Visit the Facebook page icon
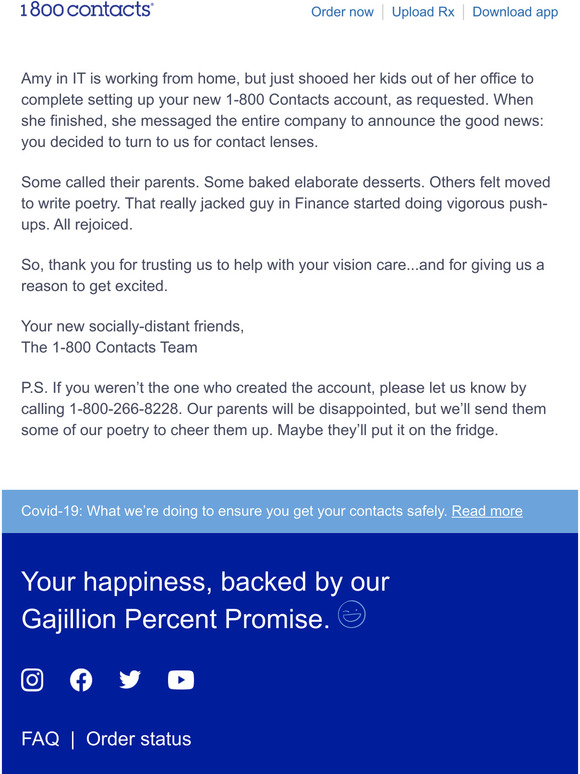The width and height of the screenshot is (580, 774). pos(81,680)
